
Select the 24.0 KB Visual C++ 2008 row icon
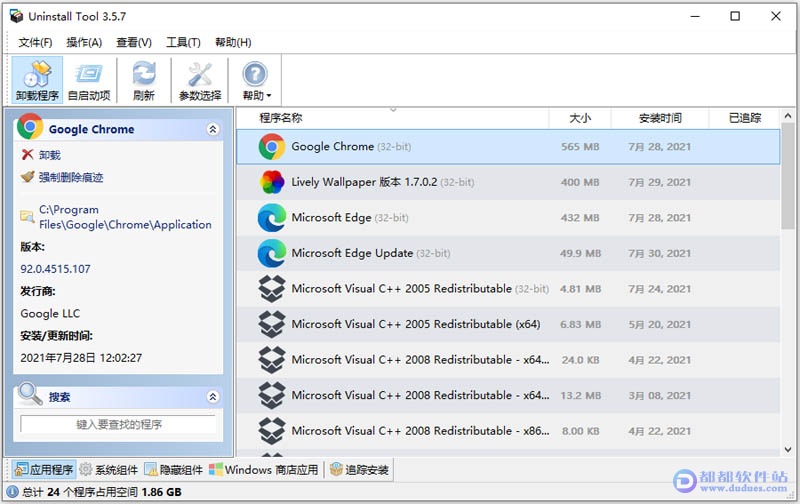click(x=271, y=360)
